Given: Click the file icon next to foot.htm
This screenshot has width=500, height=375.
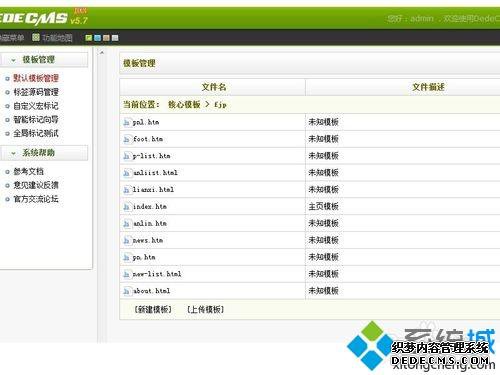Looking at the screenshot, I should [x=126, y=139].
